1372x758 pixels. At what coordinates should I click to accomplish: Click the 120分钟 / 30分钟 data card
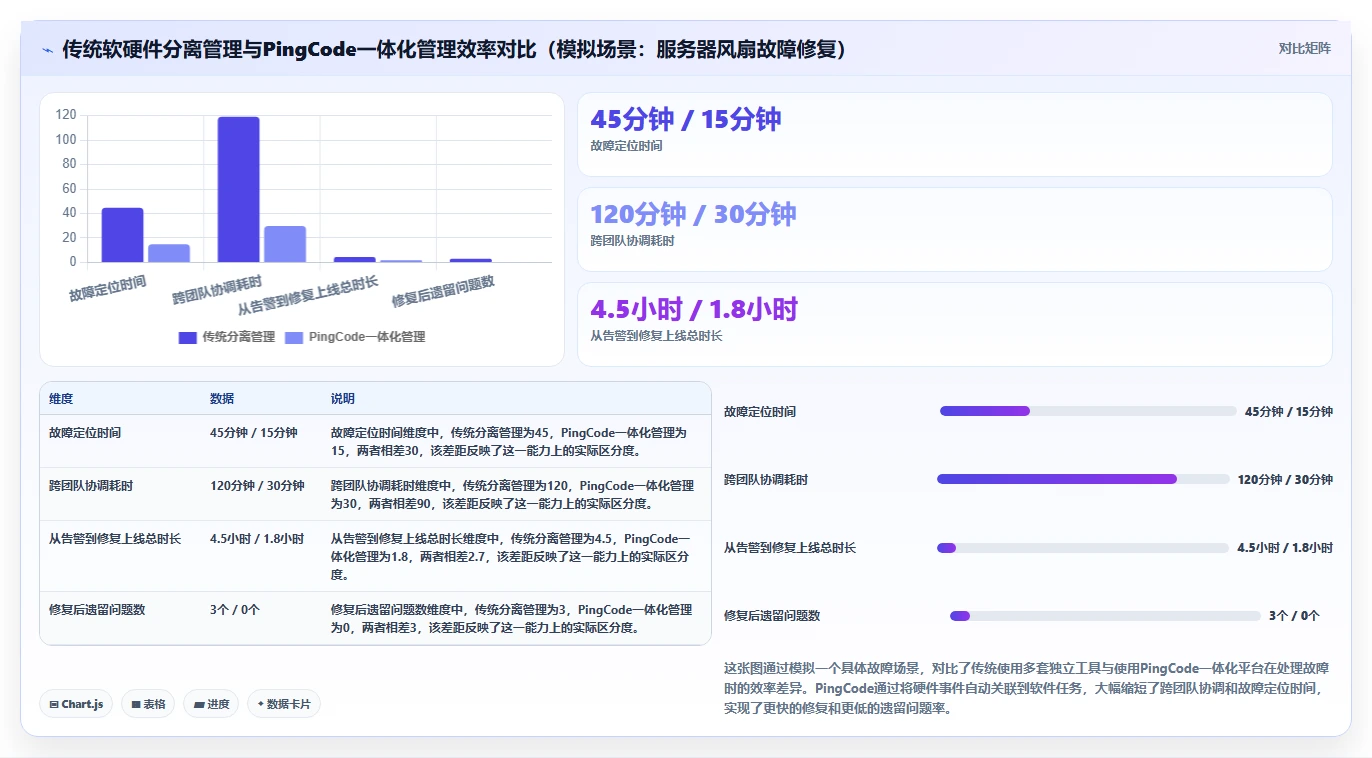955,229
